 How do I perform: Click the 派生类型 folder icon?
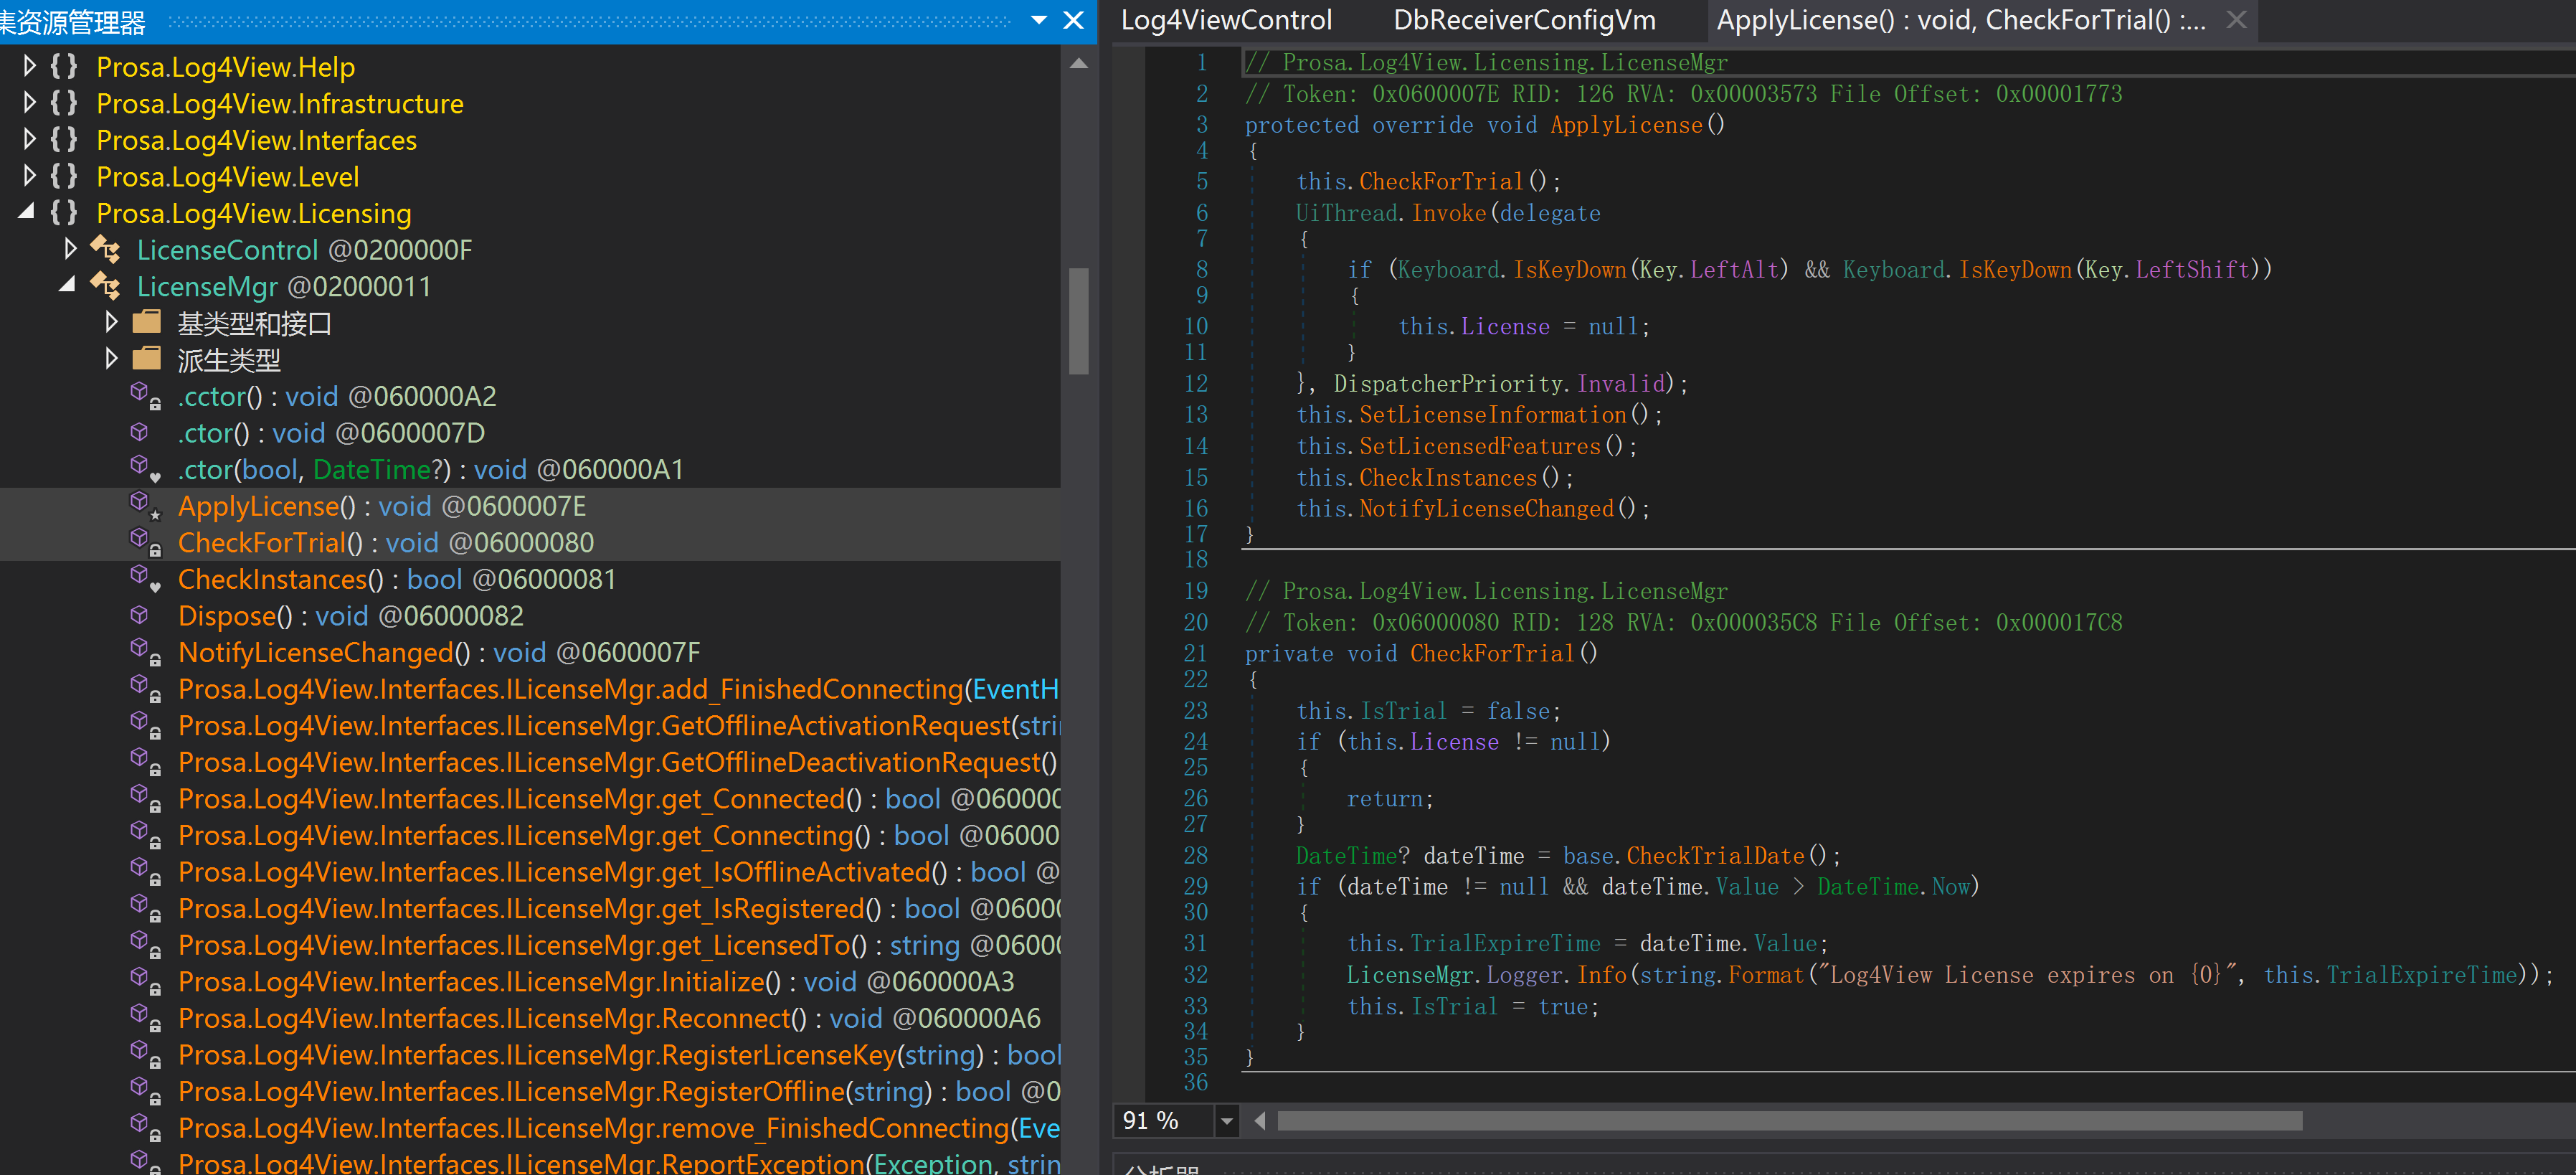coord(146,358)
